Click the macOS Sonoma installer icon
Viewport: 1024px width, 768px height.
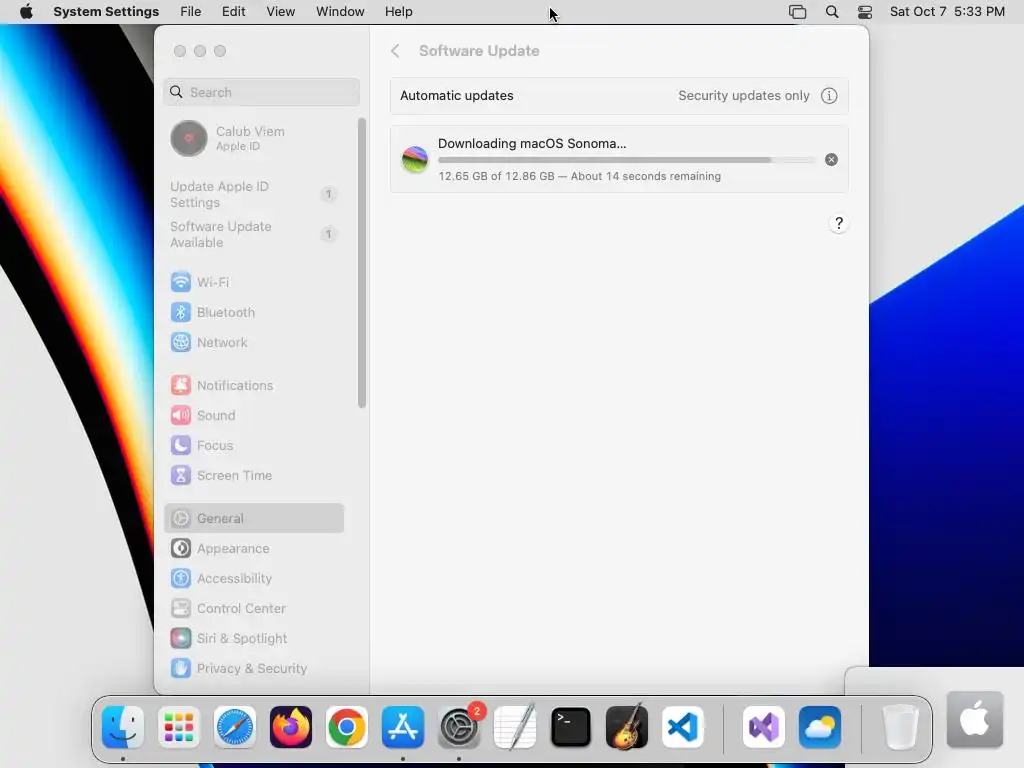(x=415, y=159)
